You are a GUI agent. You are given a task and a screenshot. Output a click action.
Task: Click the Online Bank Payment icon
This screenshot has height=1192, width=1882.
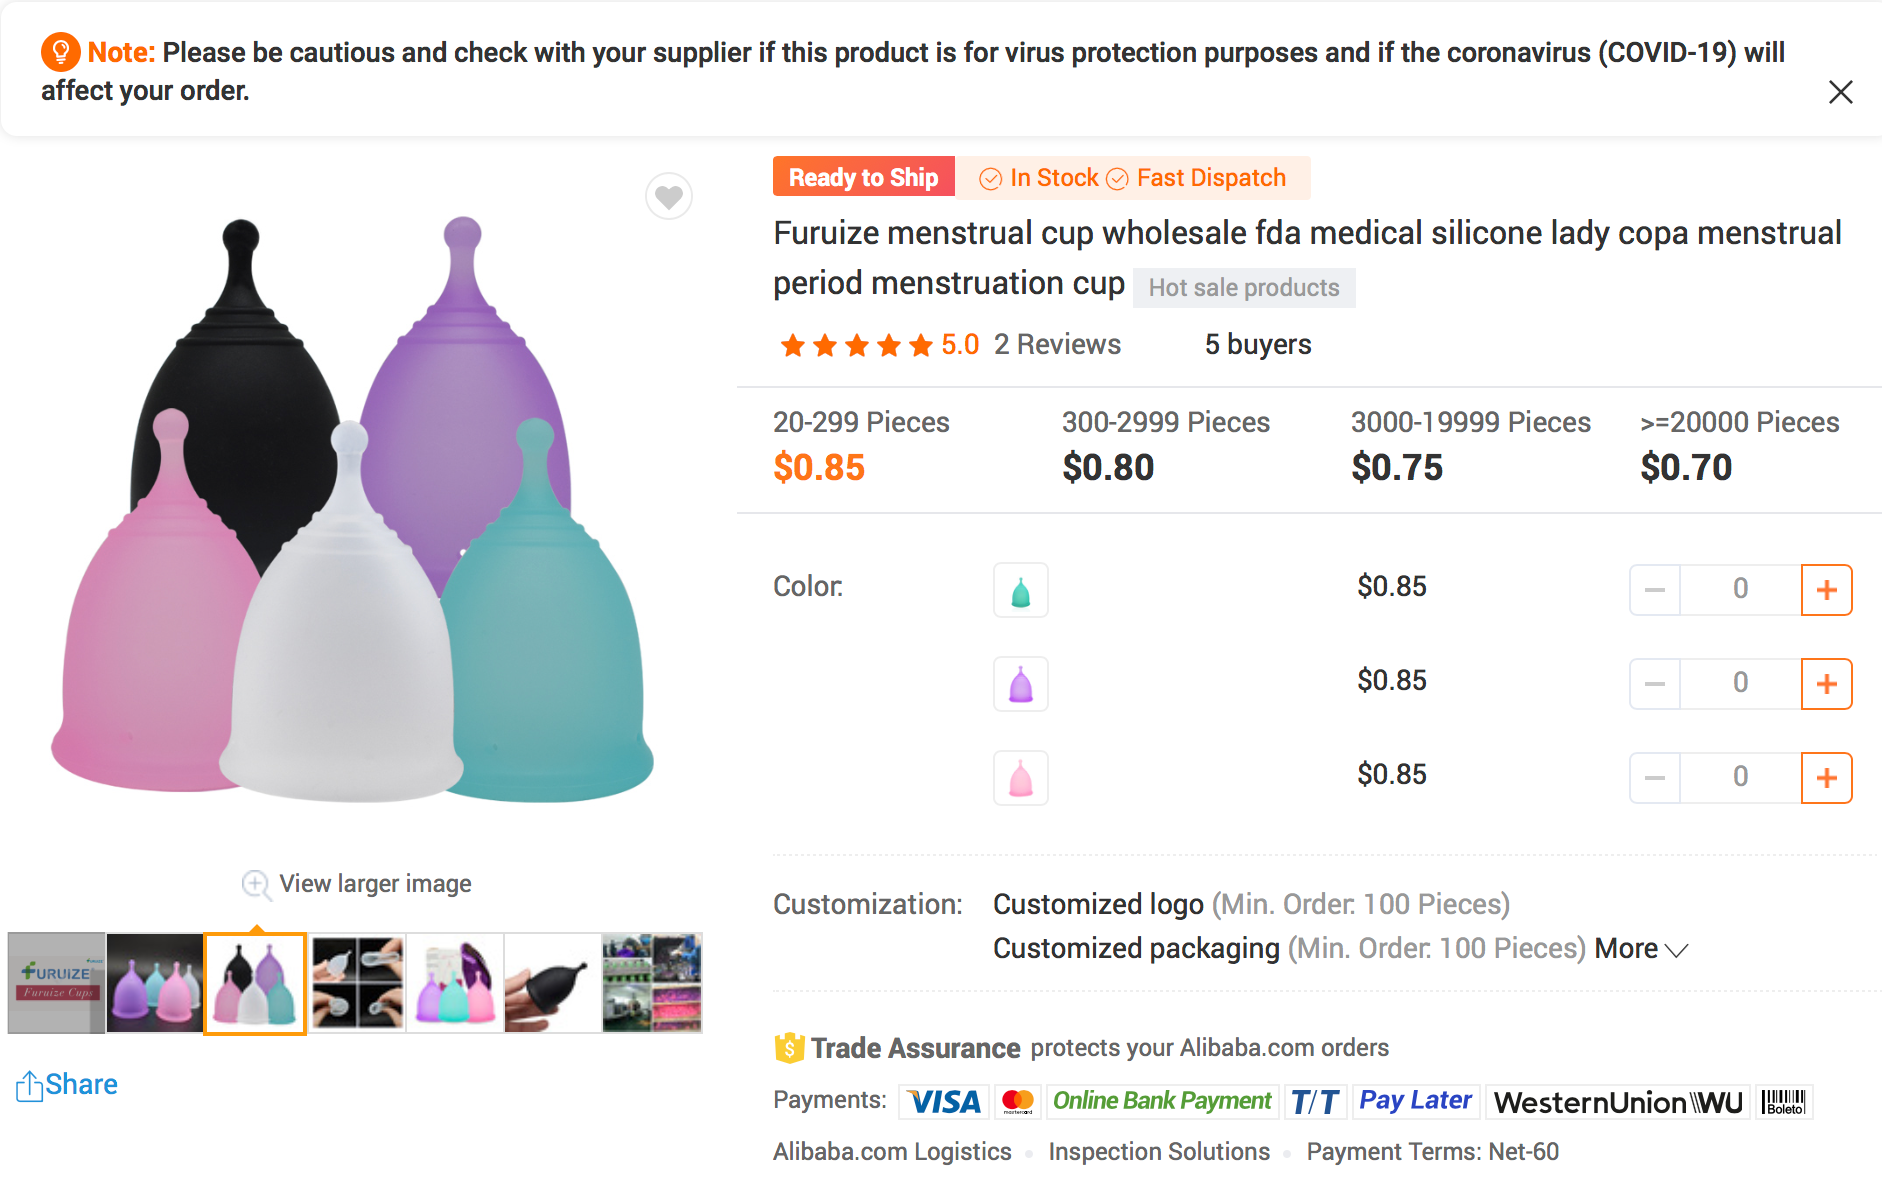pyautogui.click(x=1162, y=1101)
